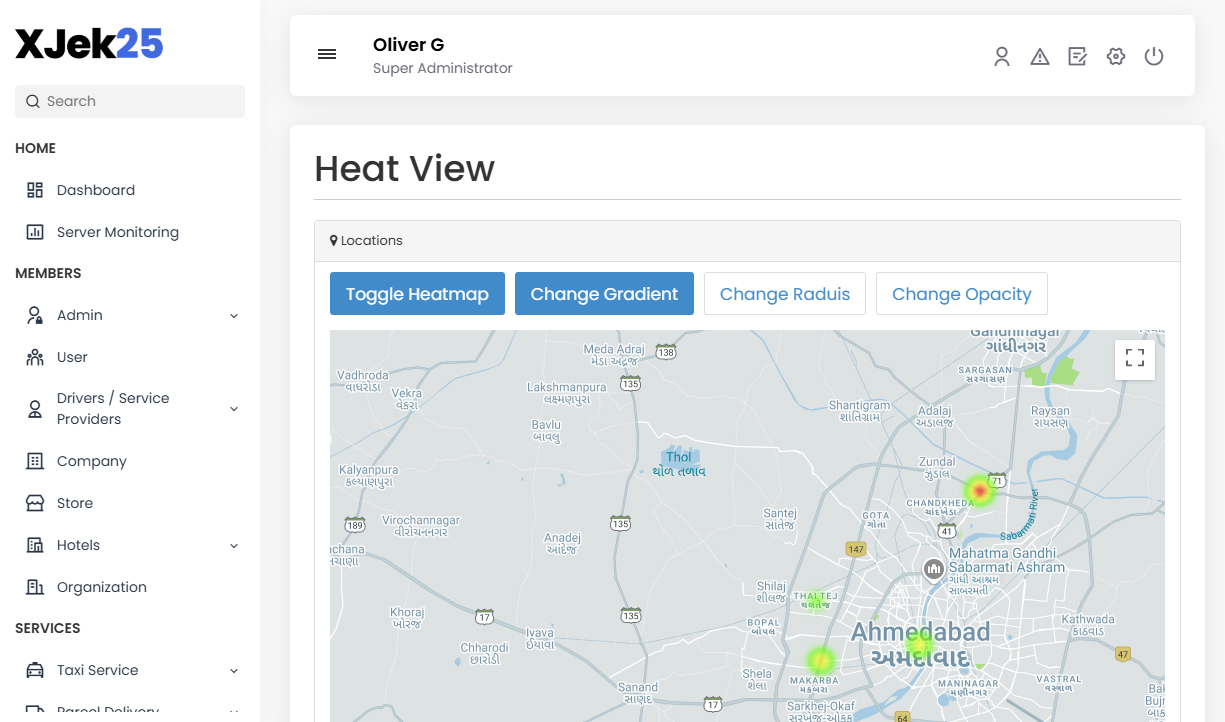Go to Server Monitoring page
The height and width of the screenshot is (722, 1225).
(x=117, y=232)
